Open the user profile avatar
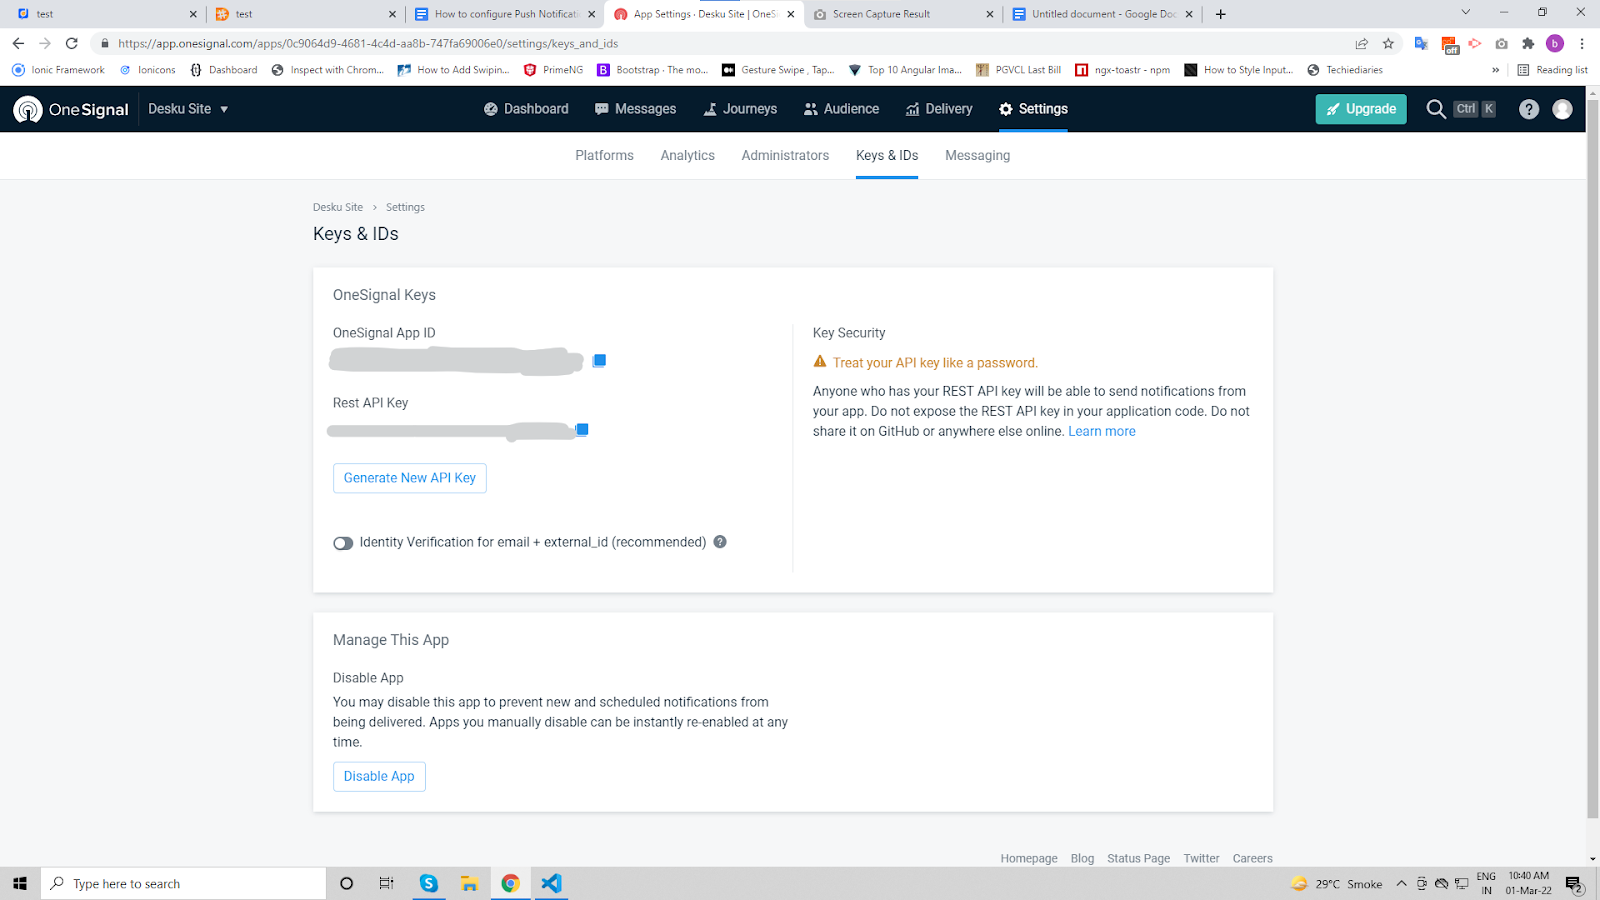Screen dimensions: 1600x900 pos(1562,109)
